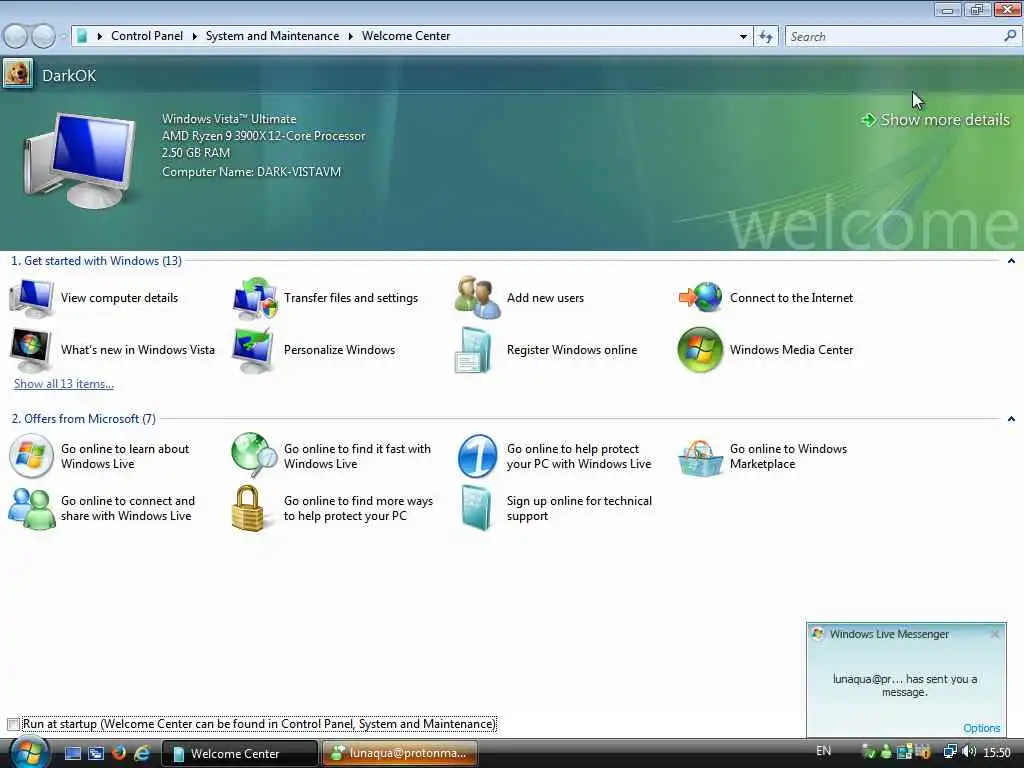1024x768 pixels.
Task: Click the 15:50 taskbar clock
Action: point(997,752)
